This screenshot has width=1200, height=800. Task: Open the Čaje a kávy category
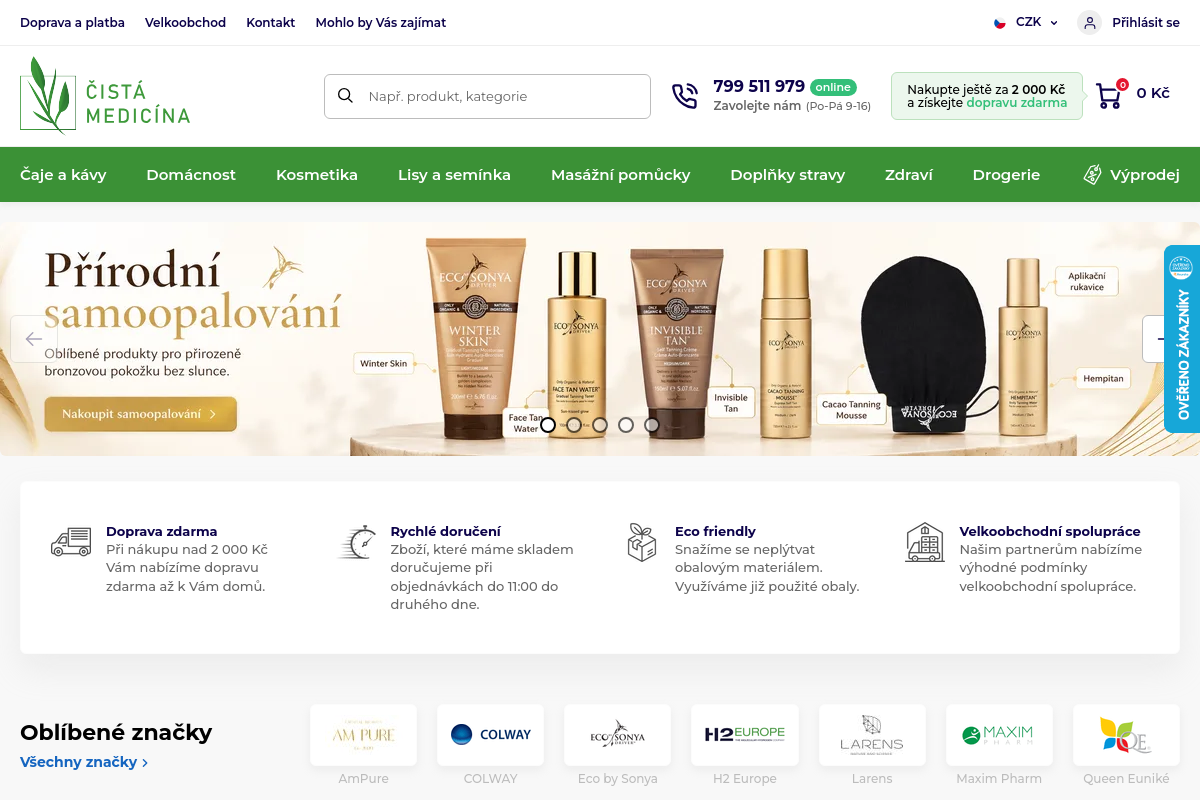coord(63,175)
